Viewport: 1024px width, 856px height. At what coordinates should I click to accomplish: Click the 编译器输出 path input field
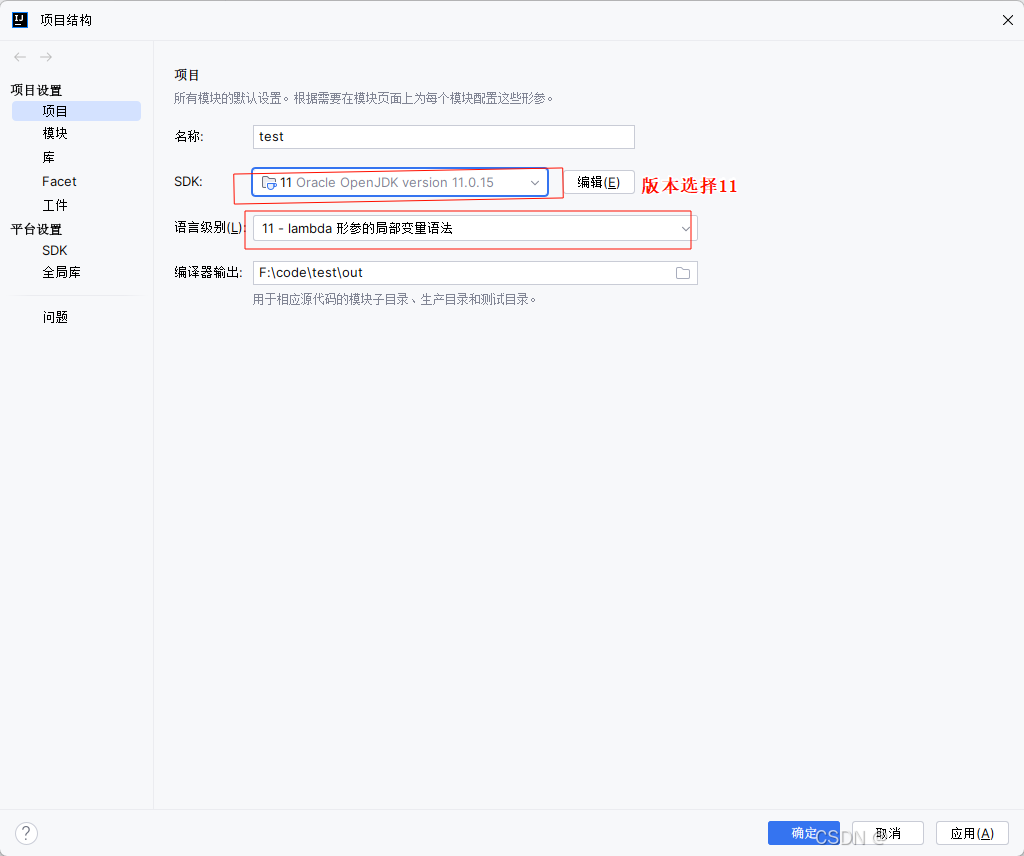point(475,273)
